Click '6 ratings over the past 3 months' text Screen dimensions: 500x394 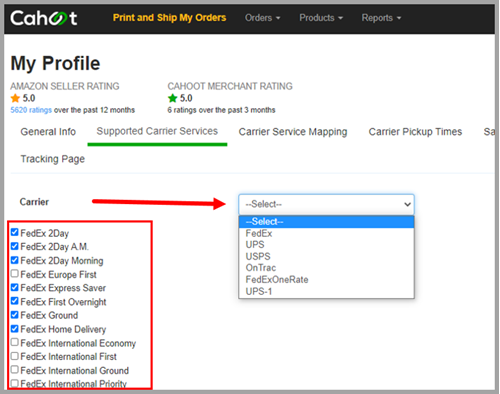point(221,110)
